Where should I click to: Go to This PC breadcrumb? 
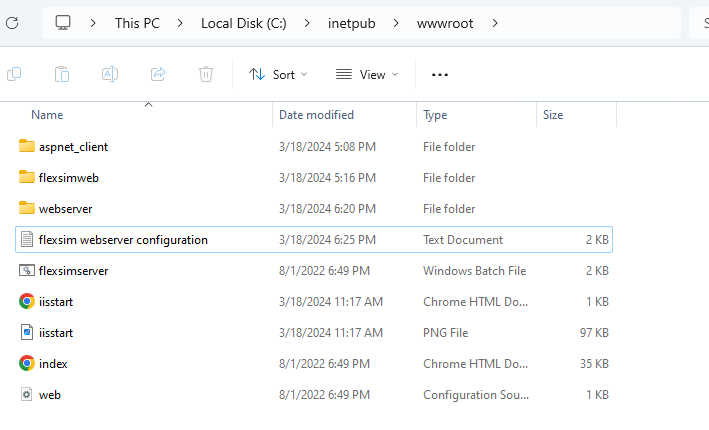tap(137, 23)
